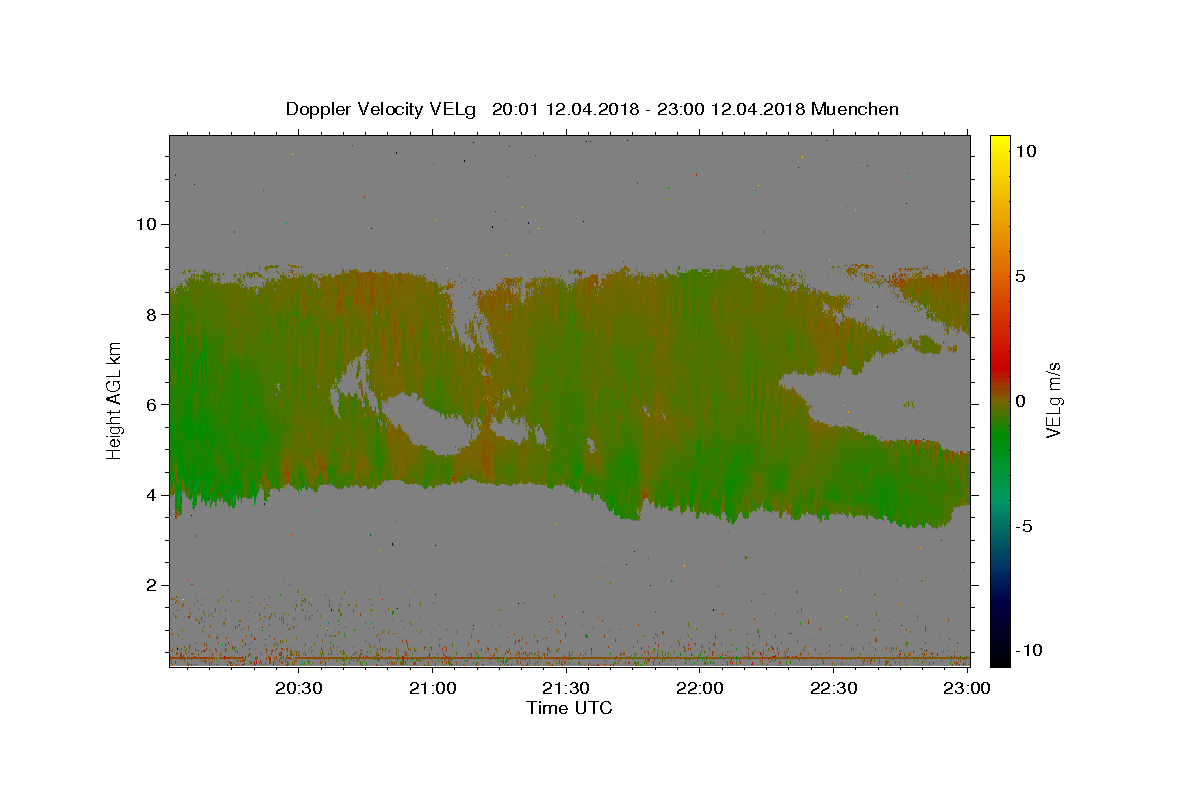This screenshot has width=1200, height=800.
Task: Click the 21:30 time tick label
Action: [x=566, y=689]
